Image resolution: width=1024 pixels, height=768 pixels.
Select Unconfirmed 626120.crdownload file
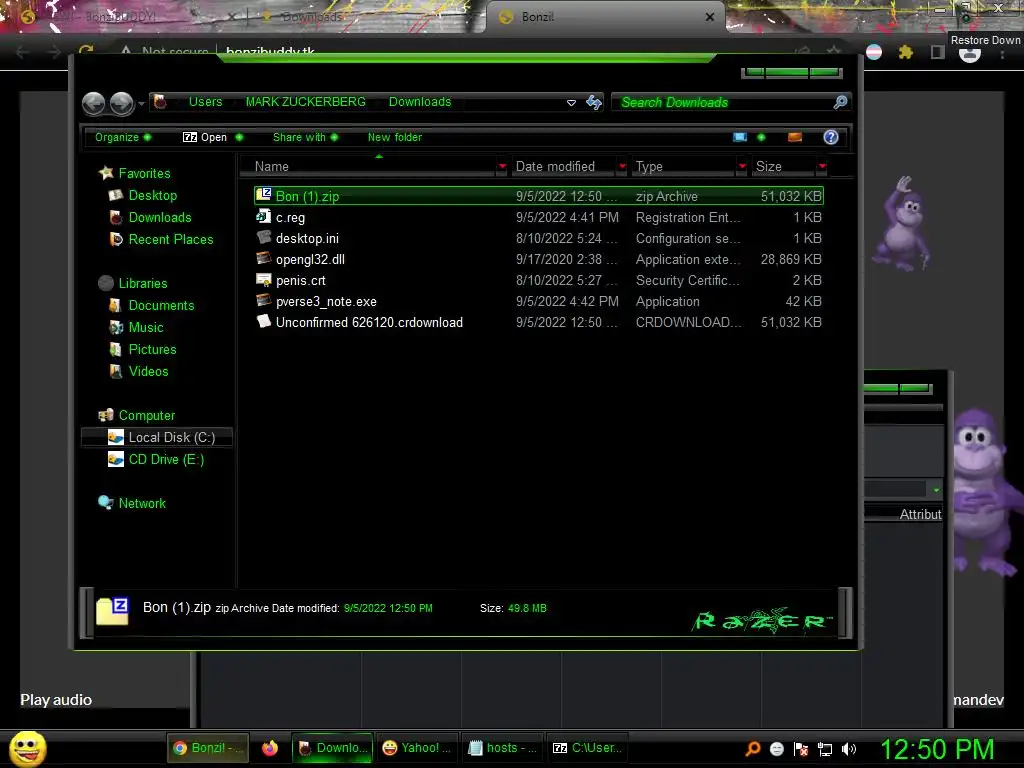[x=369, y=322]
